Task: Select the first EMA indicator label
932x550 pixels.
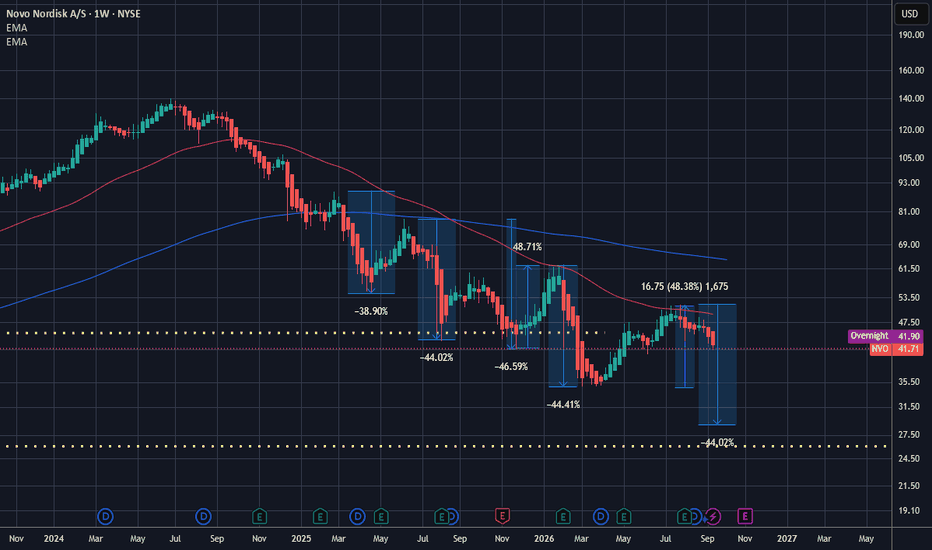Action: click(17, 28)
